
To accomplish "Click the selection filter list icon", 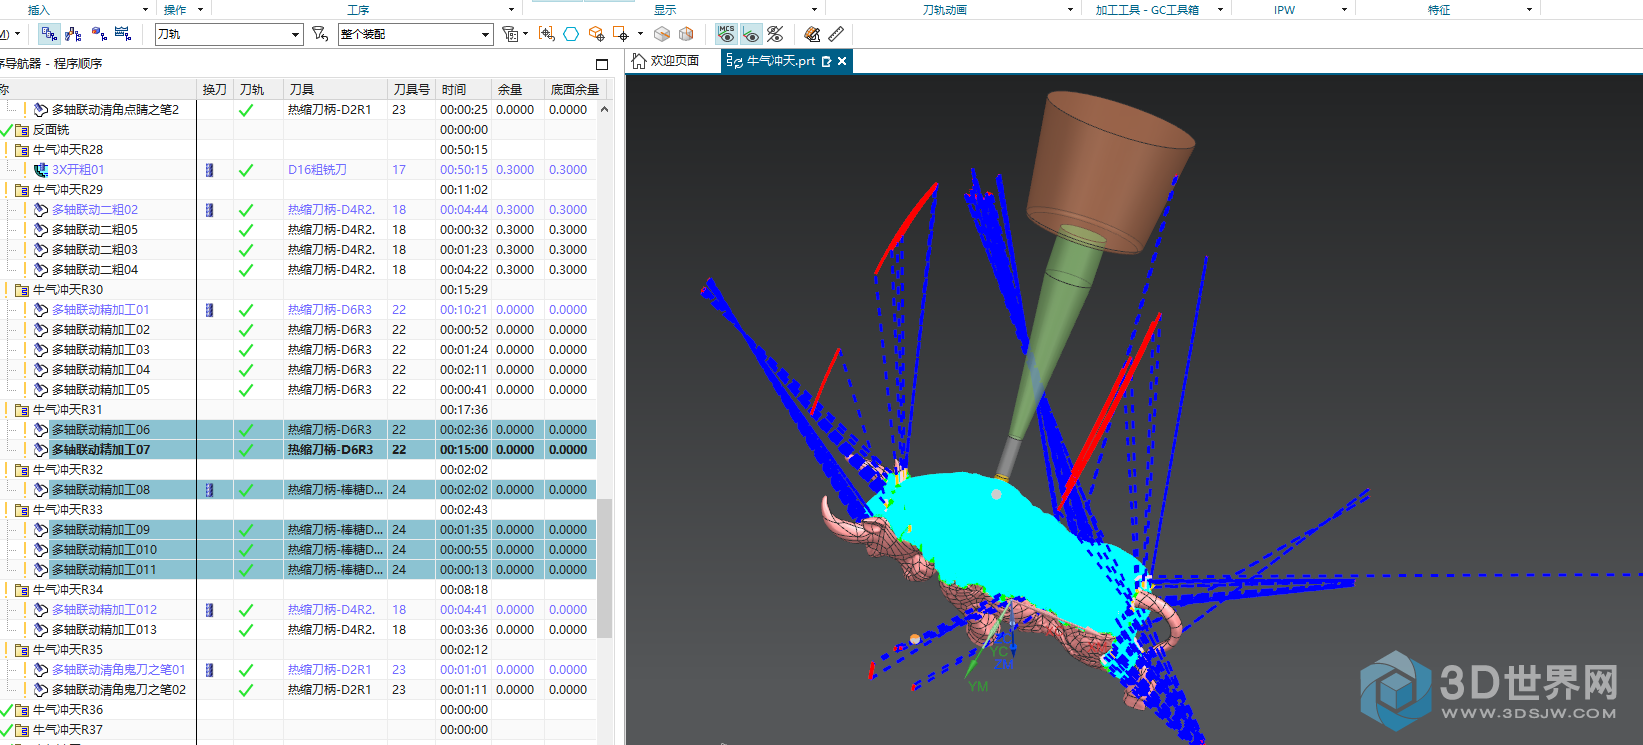I will click(510, 34).
